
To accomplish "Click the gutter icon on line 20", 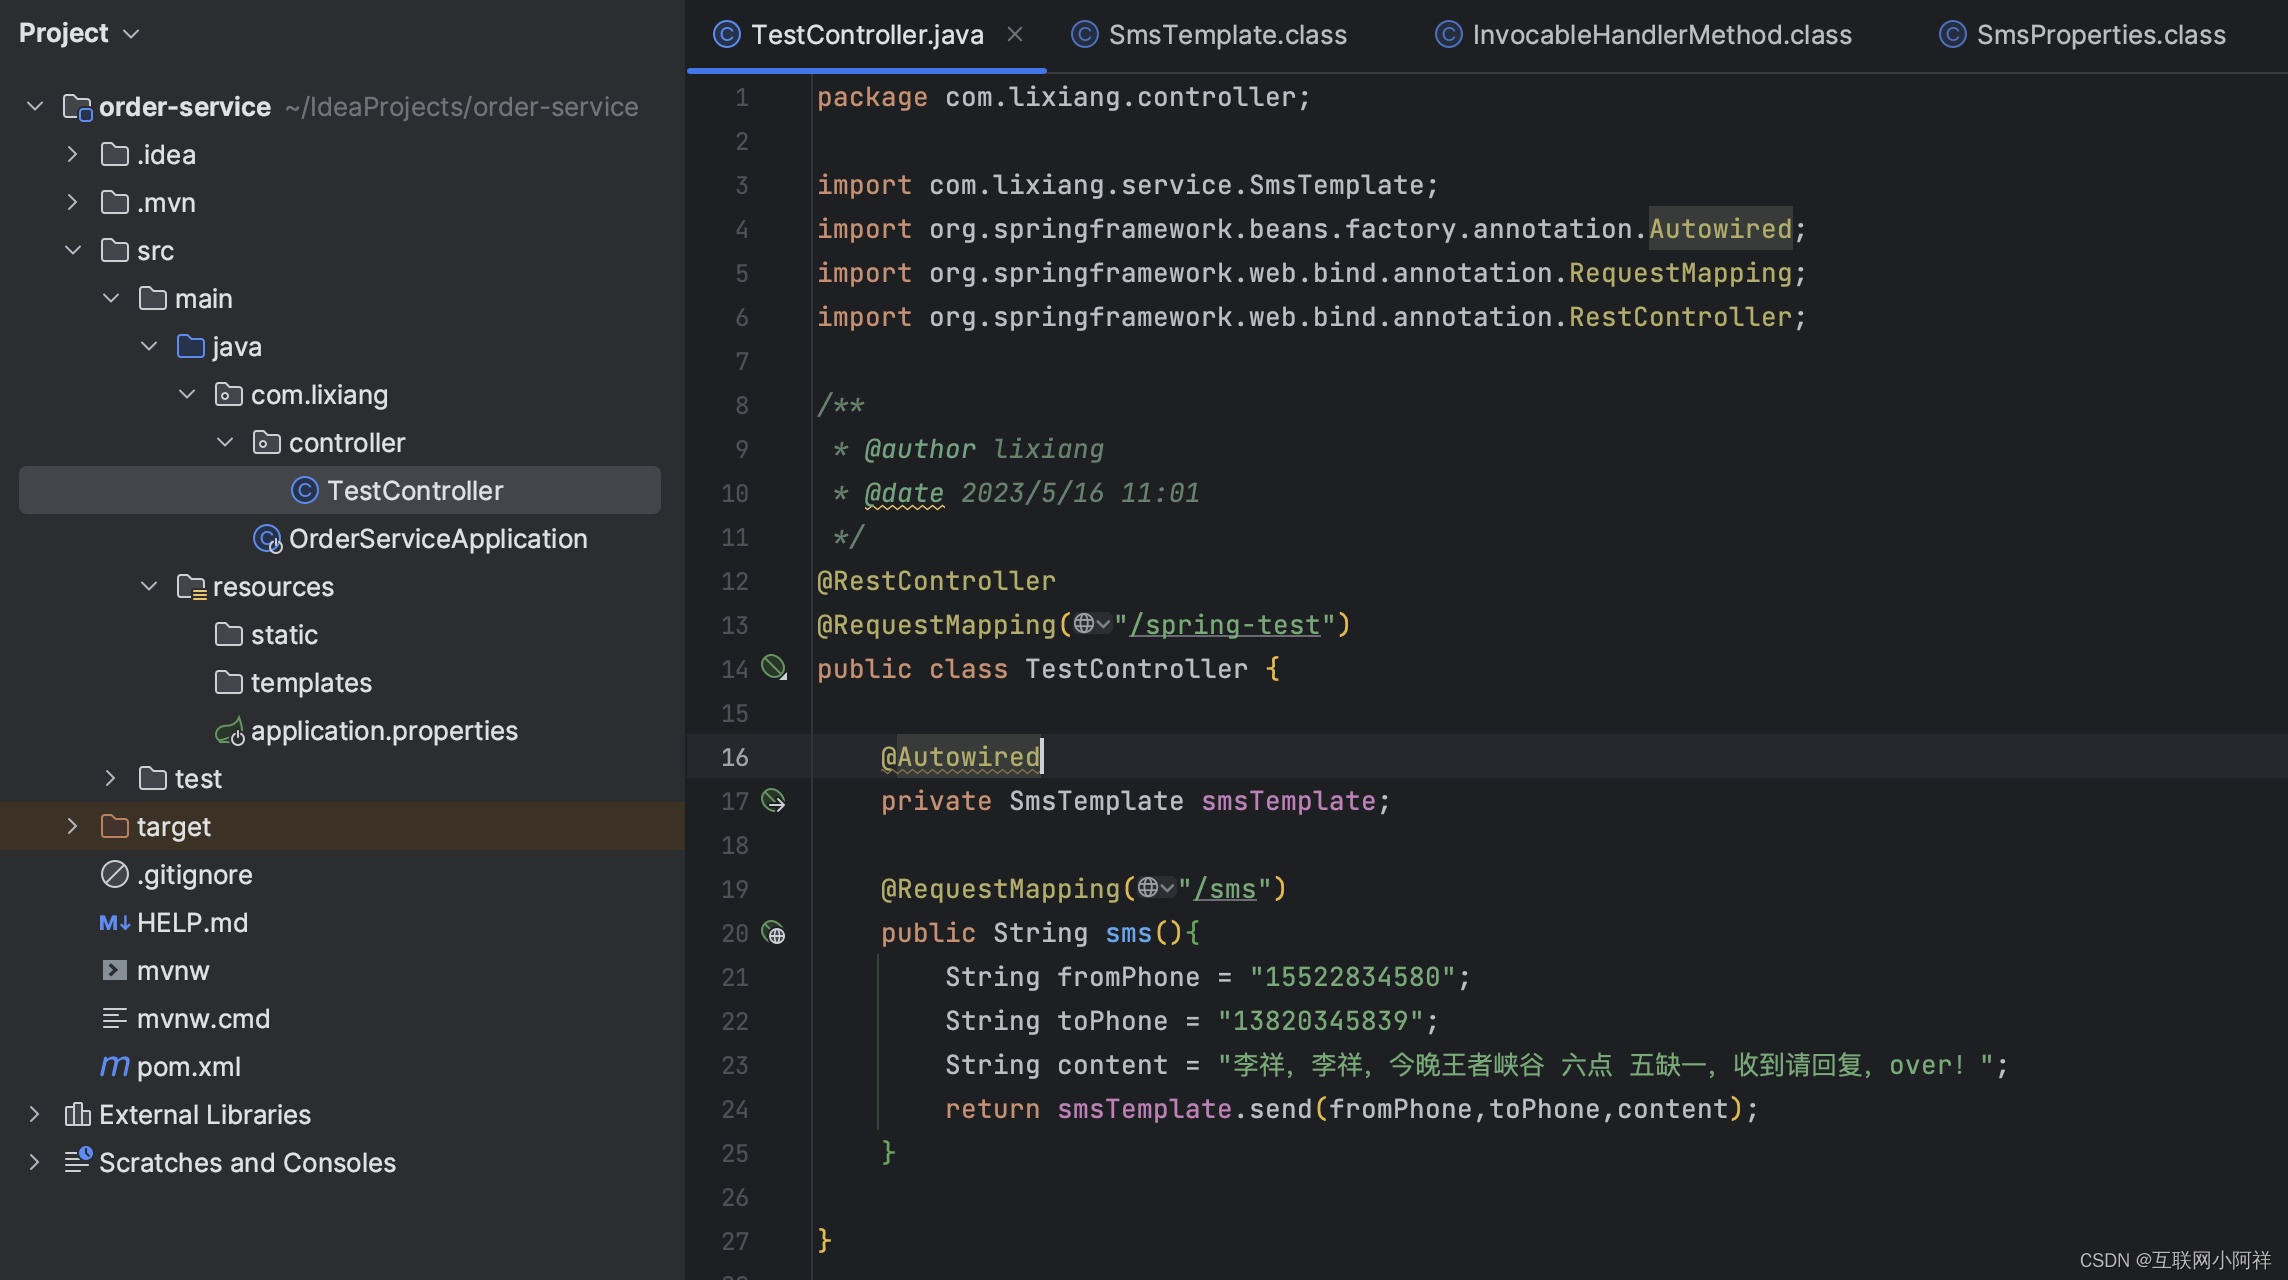I will (773, 933).
